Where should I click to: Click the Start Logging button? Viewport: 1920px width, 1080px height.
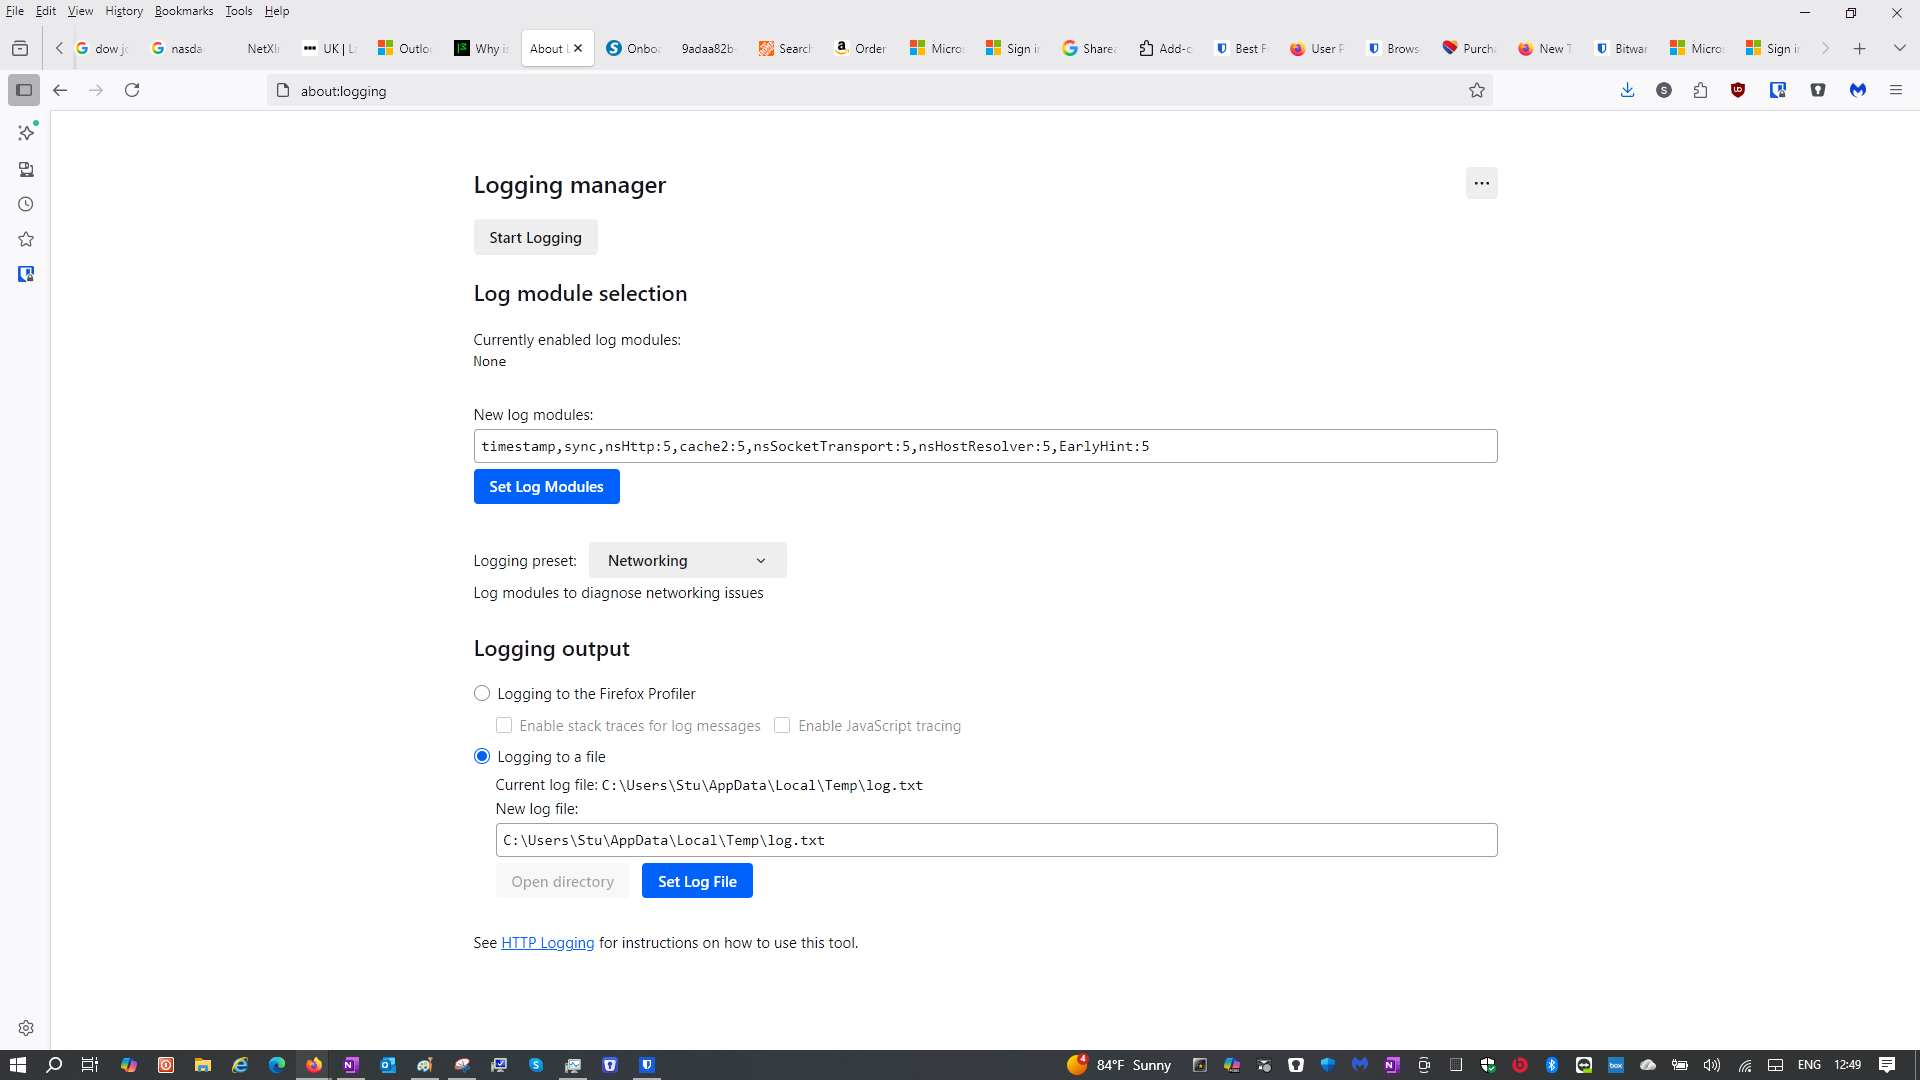pyautogui.click(x=535, y=237)
